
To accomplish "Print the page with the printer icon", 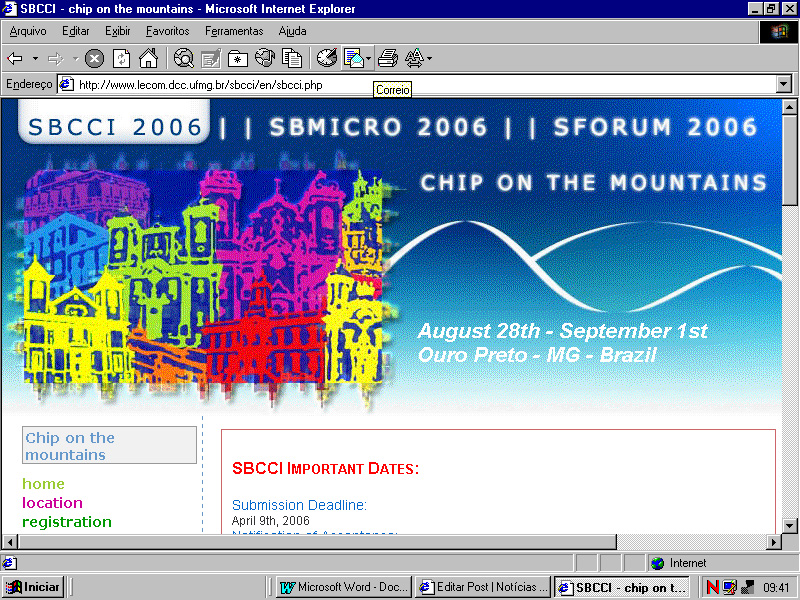I will pyautogui.click(x=388, y=58).
